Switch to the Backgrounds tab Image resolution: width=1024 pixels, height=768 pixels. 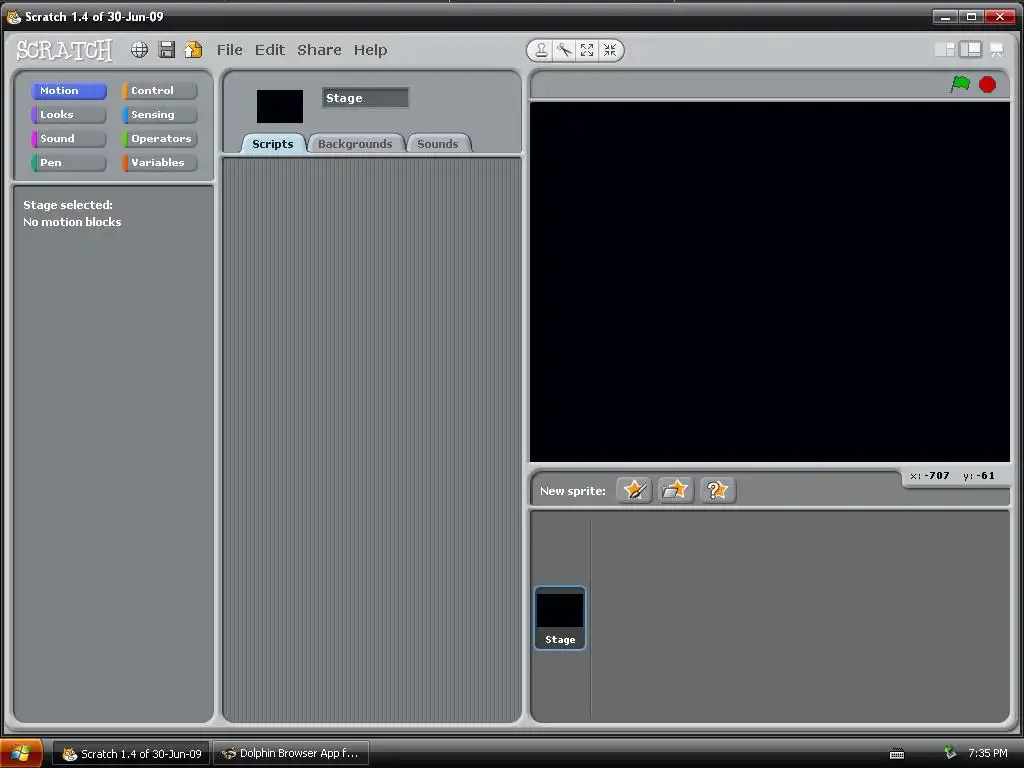tap(355, 144)
